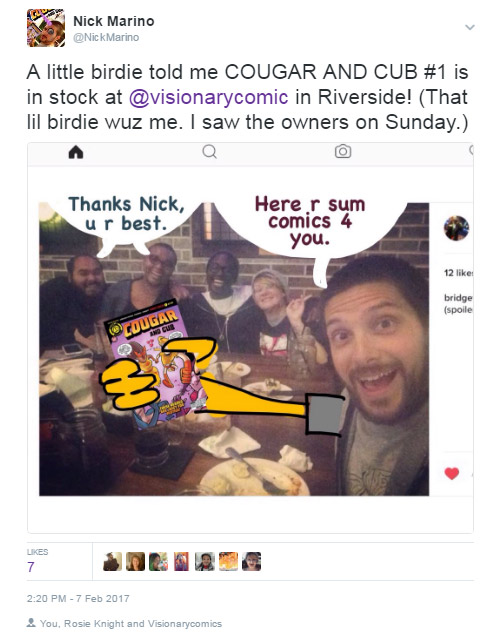Open first liker's avatar thumbnail
The width and height of the screenshot is (500, 637).
click(113, 561)
